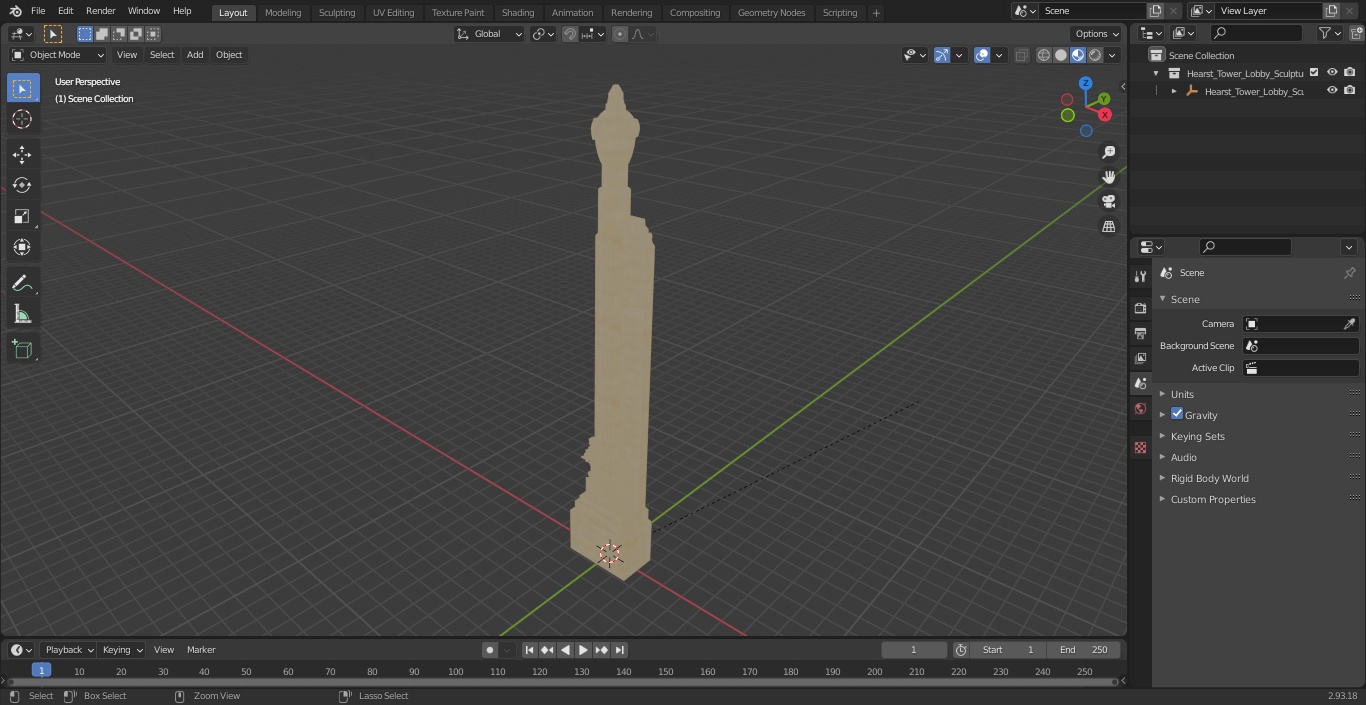This screenshot has width=1366, height=705.
Task: Select the Add Cube tool
Action: [22, 350]
